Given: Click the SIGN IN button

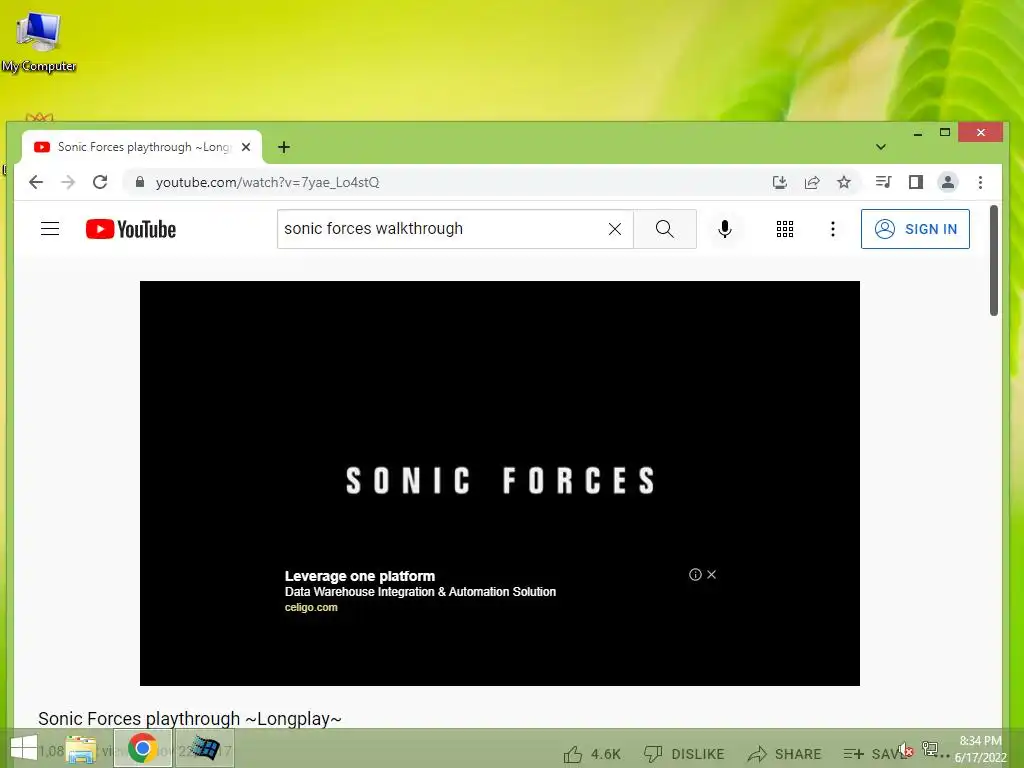Looking at the screenshot, I should coord(915,229).
